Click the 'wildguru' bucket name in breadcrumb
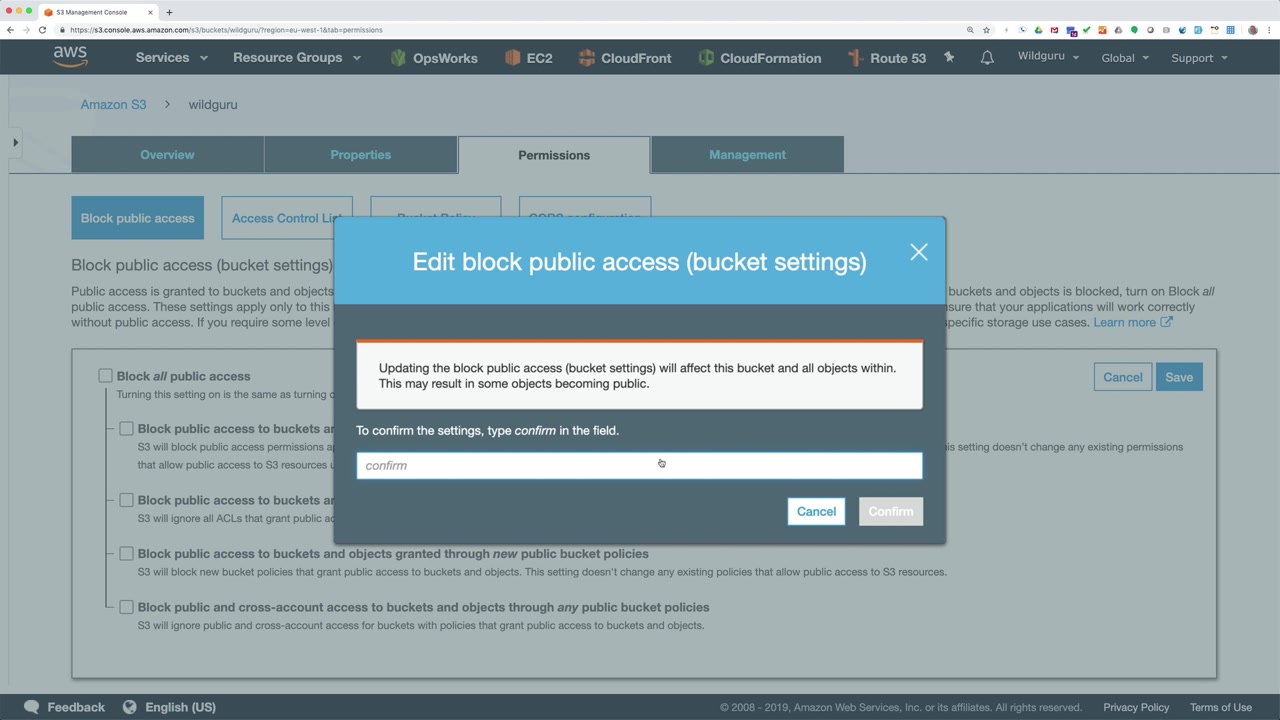Screen dimensions: 1280x720 coord(213,104)
